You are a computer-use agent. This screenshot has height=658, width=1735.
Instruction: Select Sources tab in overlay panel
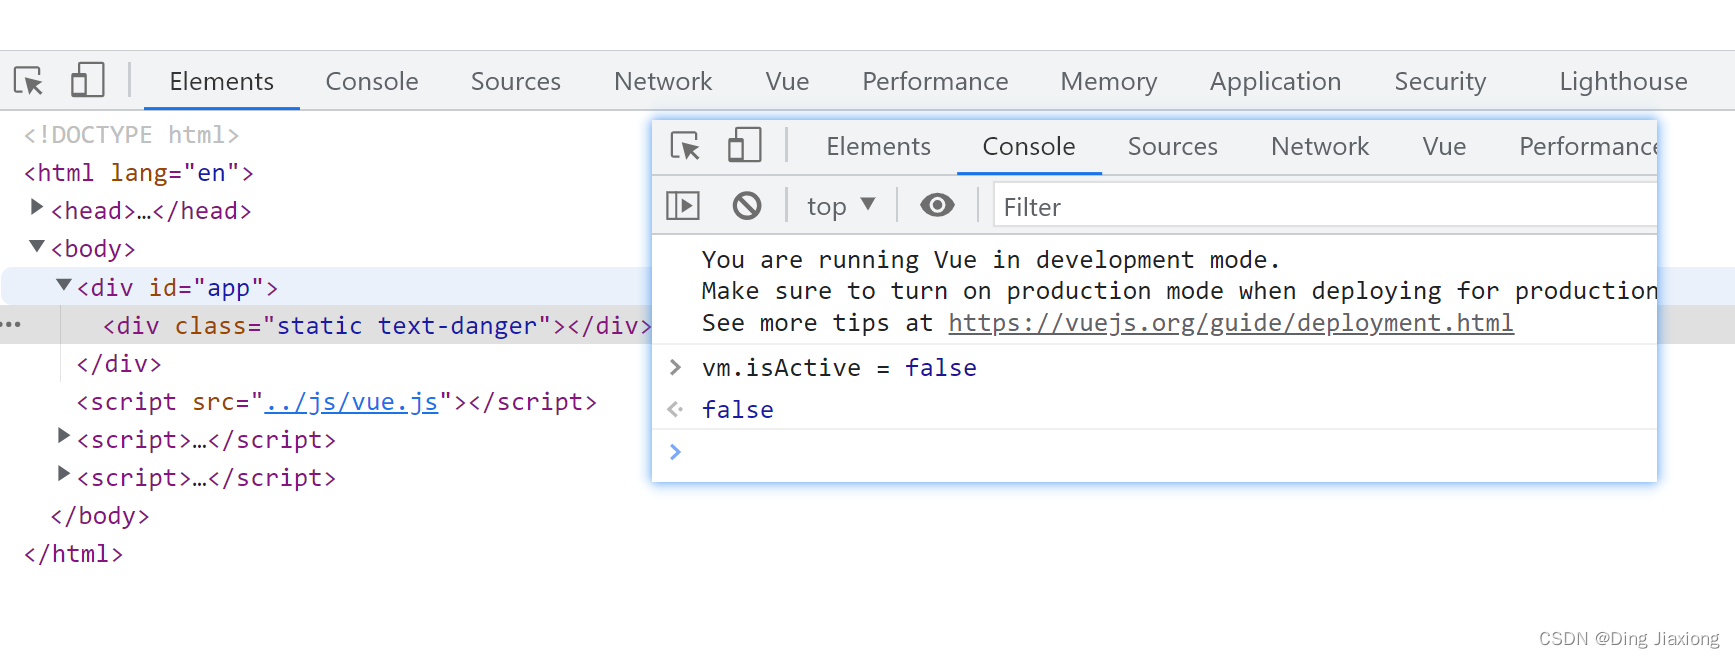[1173, 146]
